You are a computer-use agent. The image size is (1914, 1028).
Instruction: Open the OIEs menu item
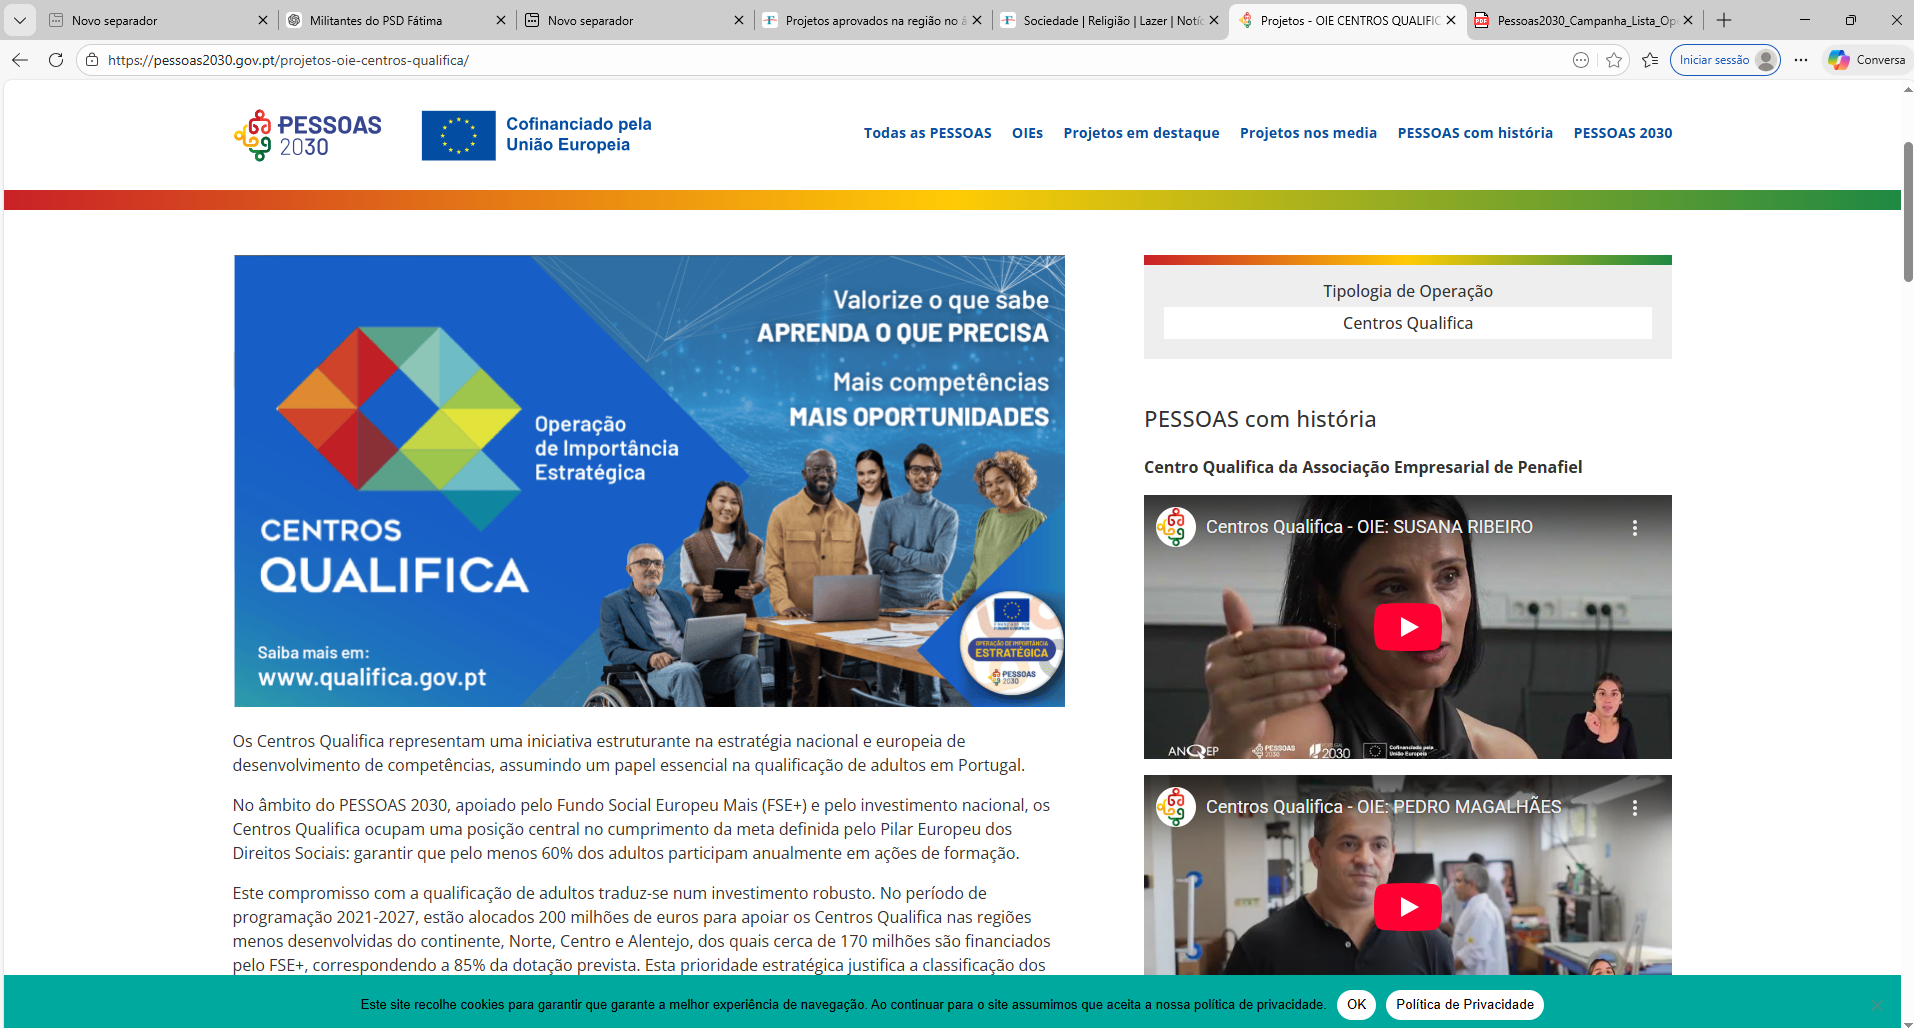point(1027,133)
